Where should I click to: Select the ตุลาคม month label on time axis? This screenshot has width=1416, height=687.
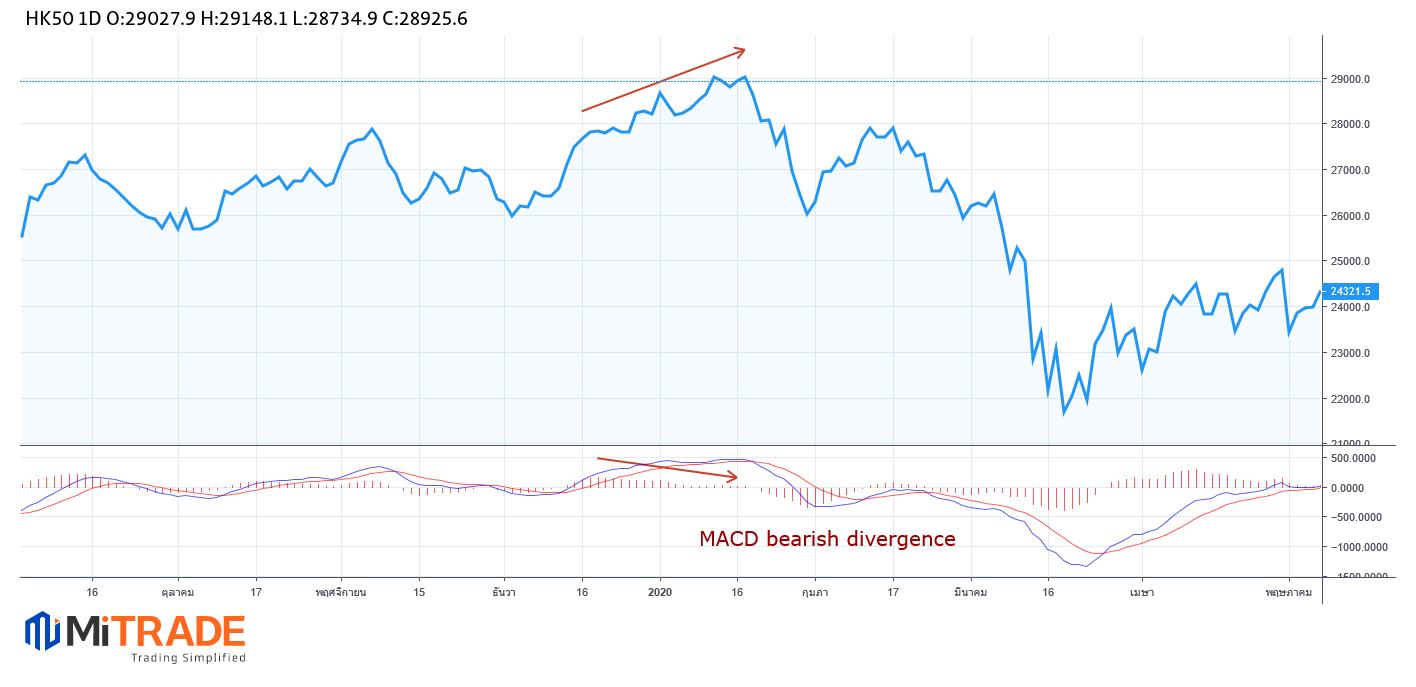178,592
